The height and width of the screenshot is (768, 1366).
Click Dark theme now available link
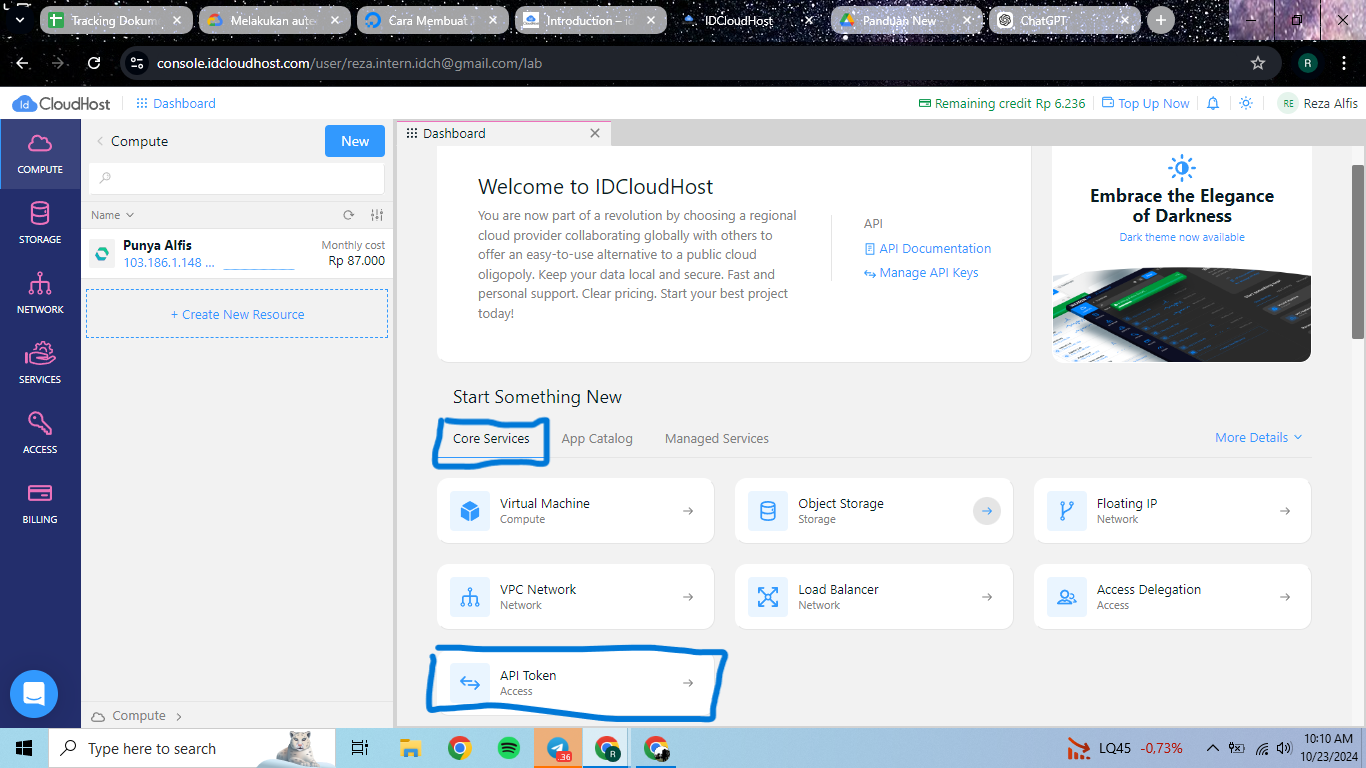[1182, 237]
